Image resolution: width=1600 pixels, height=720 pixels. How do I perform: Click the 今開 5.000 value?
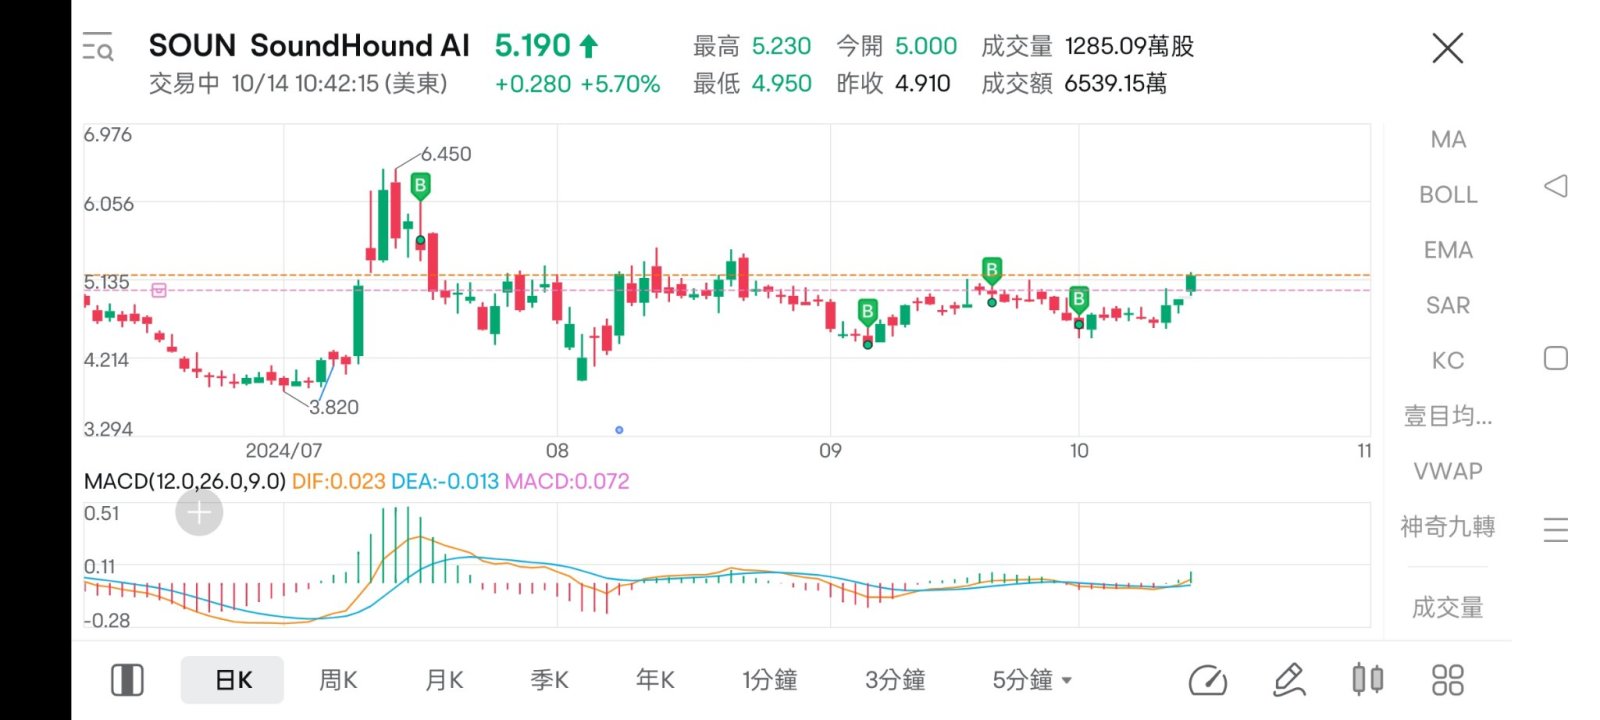896,46
